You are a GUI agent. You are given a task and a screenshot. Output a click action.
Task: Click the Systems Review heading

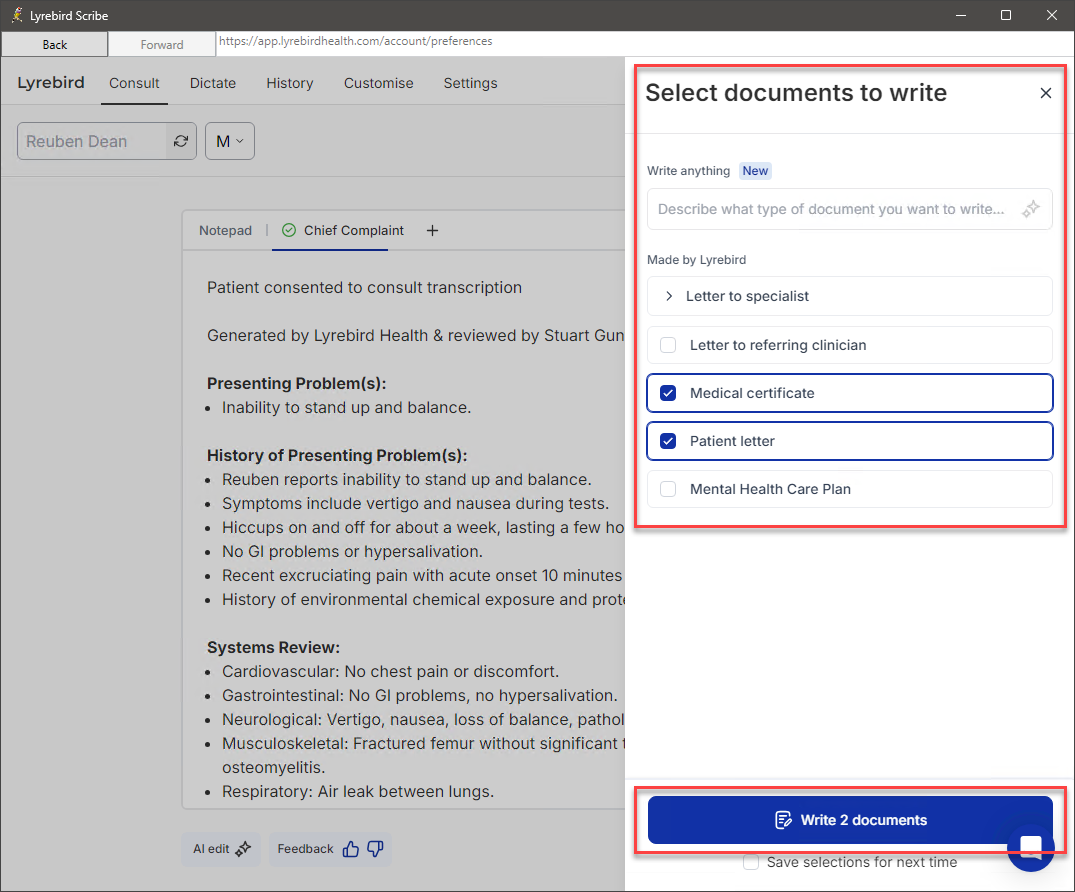274,647
